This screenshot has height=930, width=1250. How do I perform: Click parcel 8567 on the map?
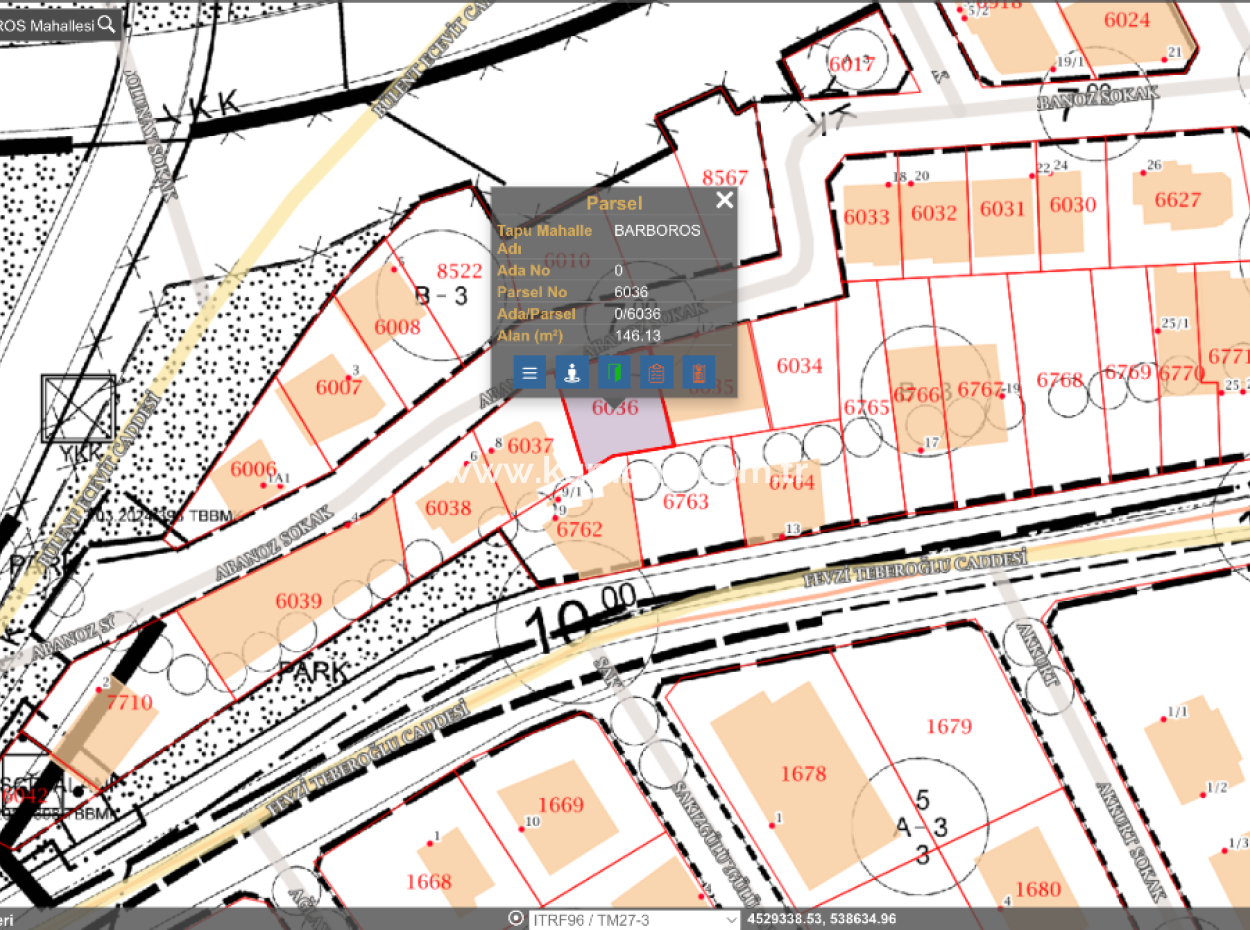tap(725, 178)
